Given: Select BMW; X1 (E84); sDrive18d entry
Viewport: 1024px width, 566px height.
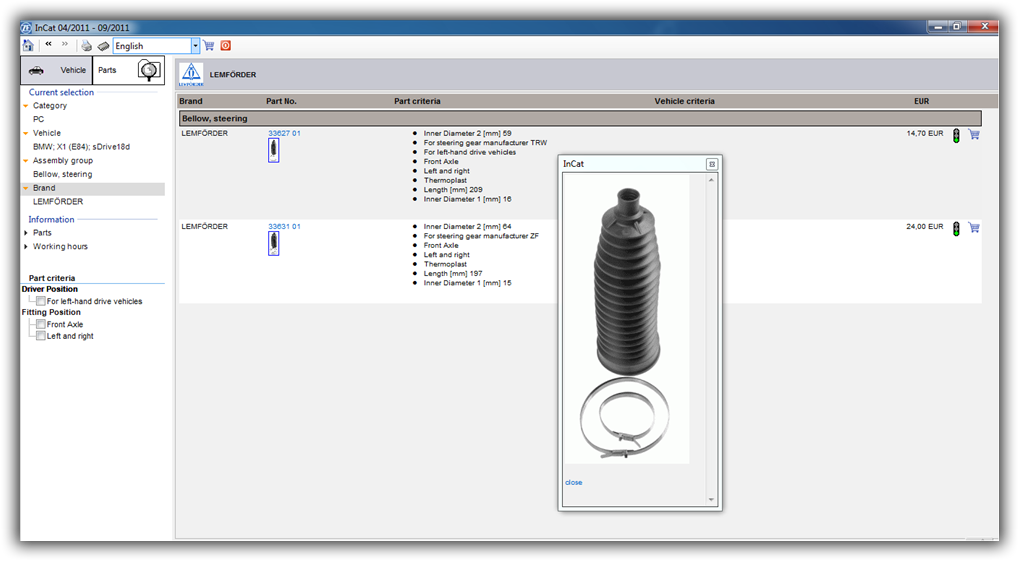Looking at the screenshot, I should 82,147.
